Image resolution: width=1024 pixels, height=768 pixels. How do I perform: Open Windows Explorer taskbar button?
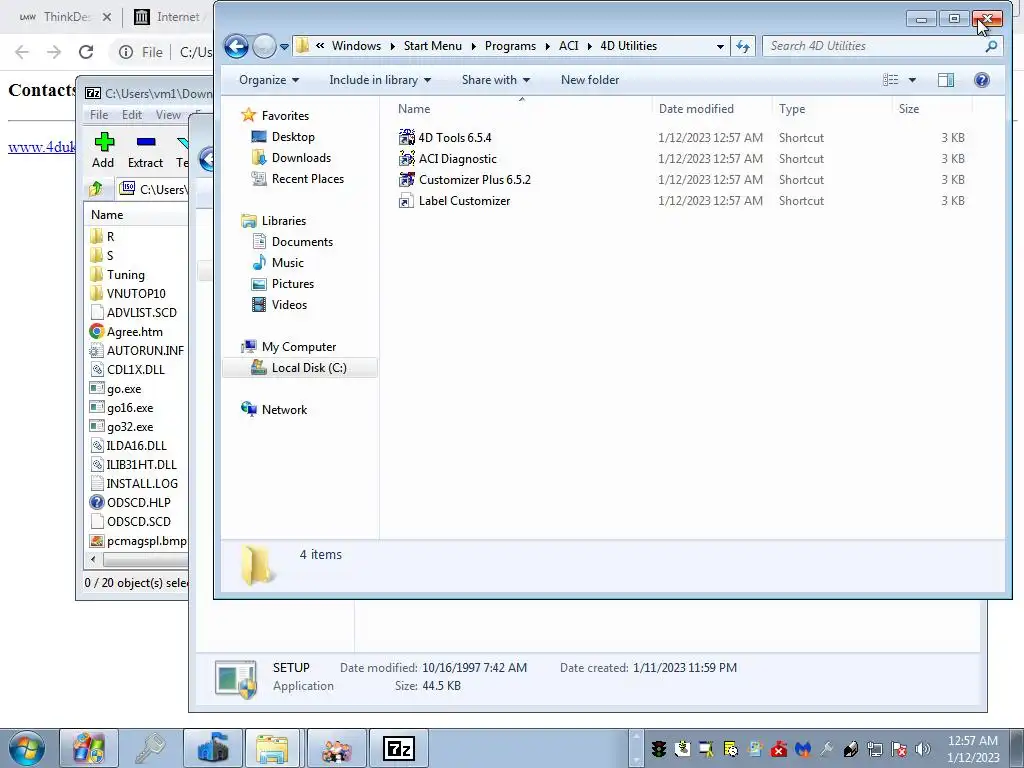point(272,748)
